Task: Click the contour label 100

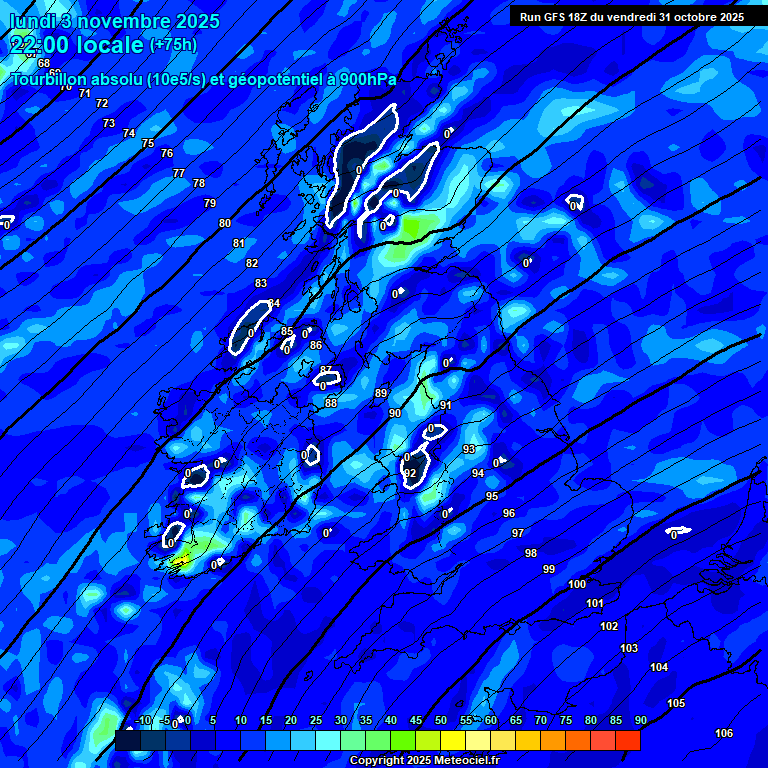Action: [577, 584]
